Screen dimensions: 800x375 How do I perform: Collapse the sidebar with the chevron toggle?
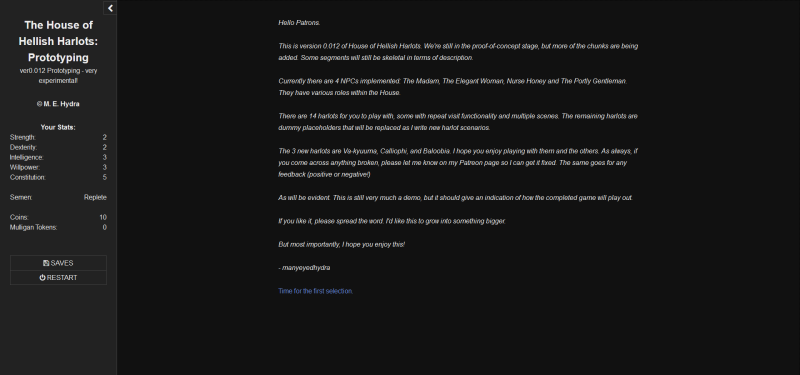[110, 8]
